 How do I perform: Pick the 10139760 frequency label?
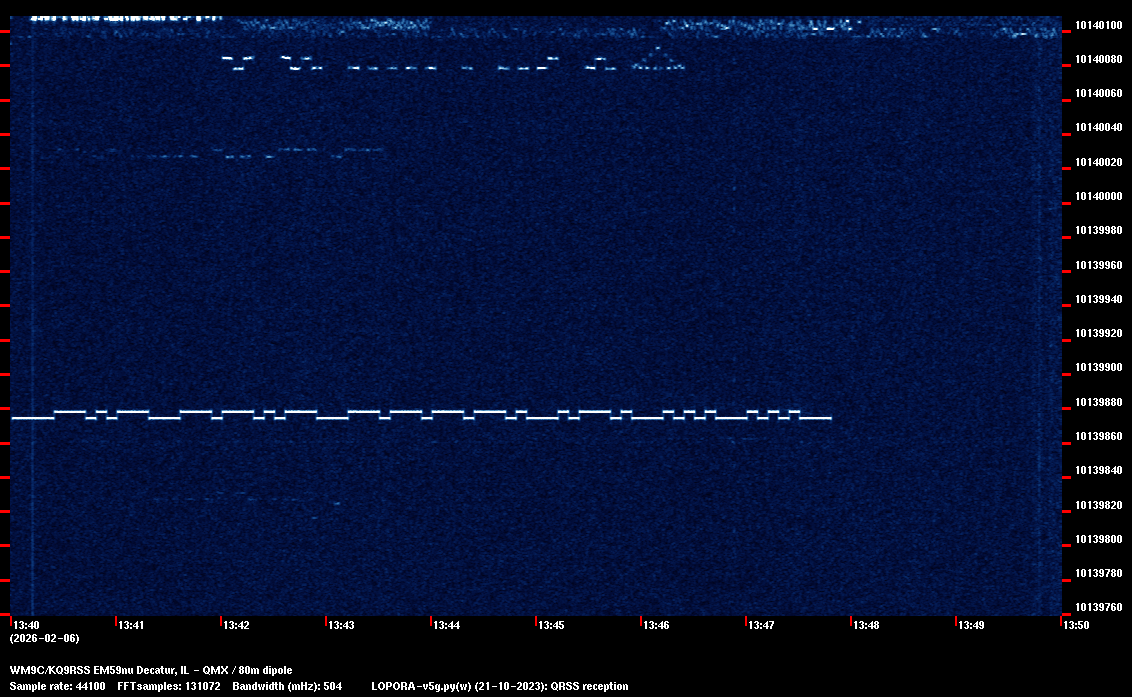[1098, 607]
